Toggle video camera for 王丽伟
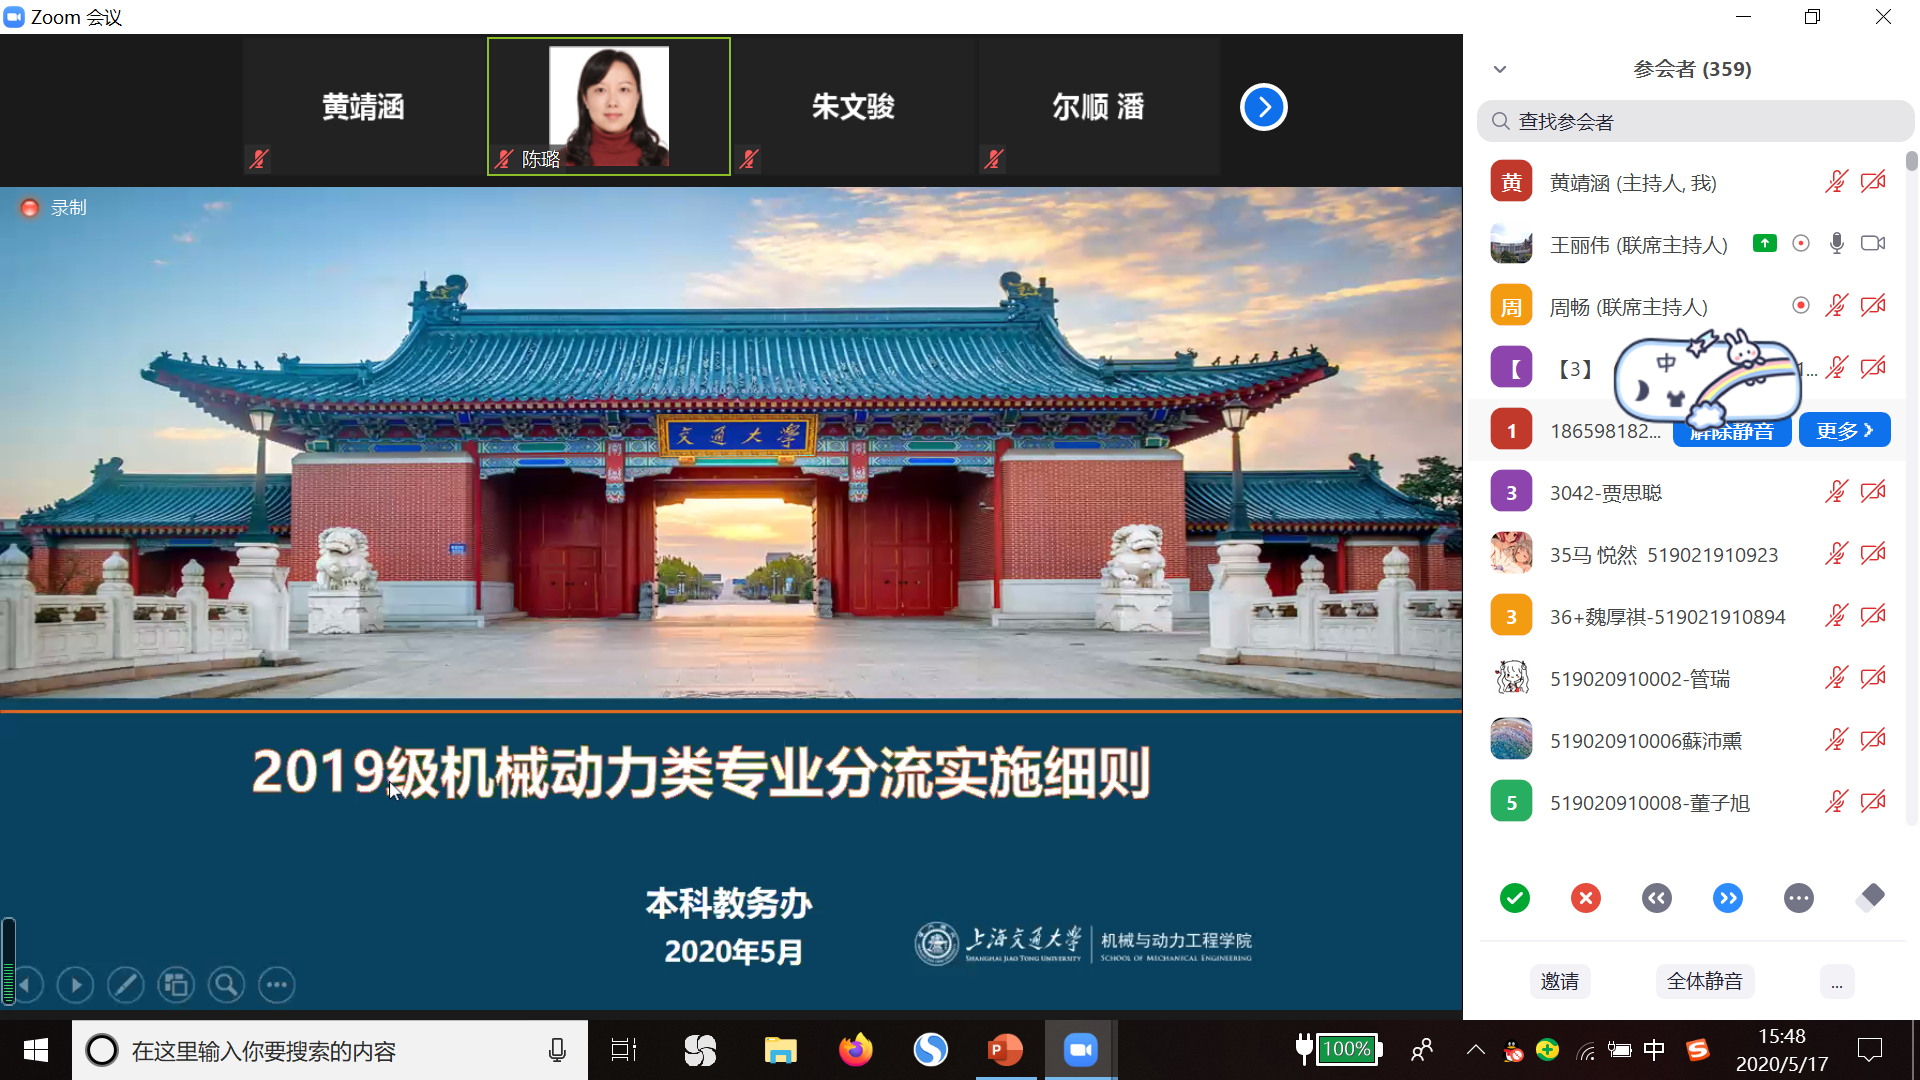Image resolution: width=1920 pixels, height=1080 pixels. coord(1872,243)
